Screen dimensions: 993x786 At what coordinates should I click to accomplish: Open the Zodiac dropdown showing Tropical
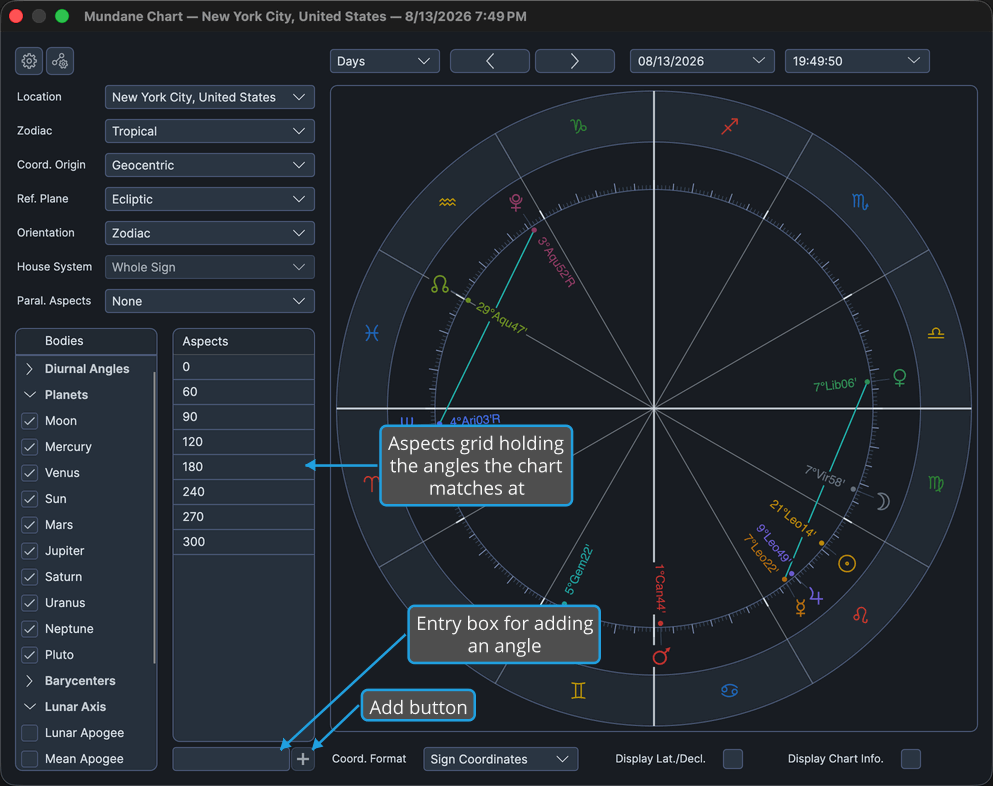coord(210,131)
